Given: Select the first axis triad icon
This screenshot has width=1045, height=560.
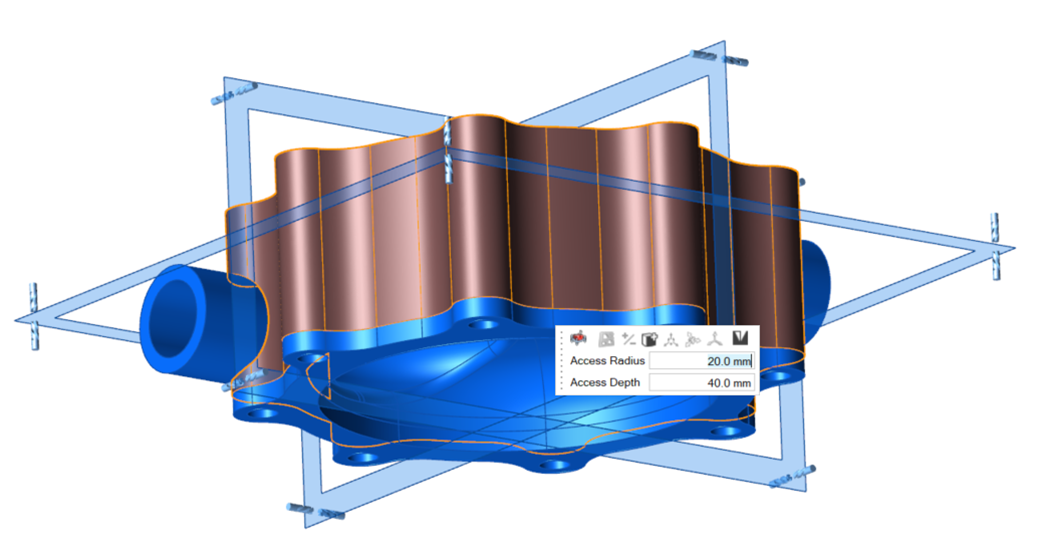Looking at the screenshot, I should [671, 339].
